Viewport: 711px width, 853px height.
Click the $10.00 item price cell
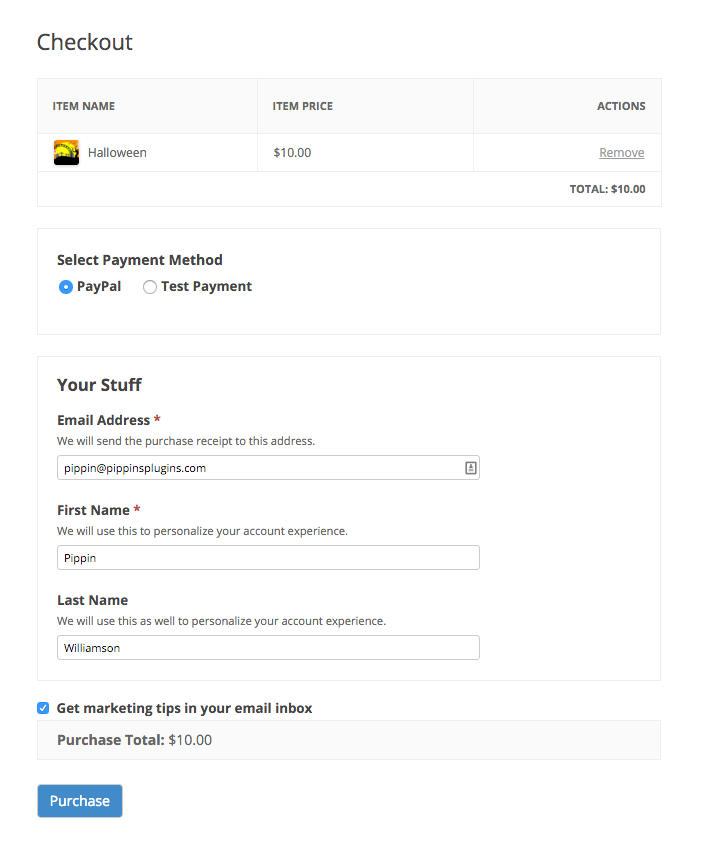292,153
